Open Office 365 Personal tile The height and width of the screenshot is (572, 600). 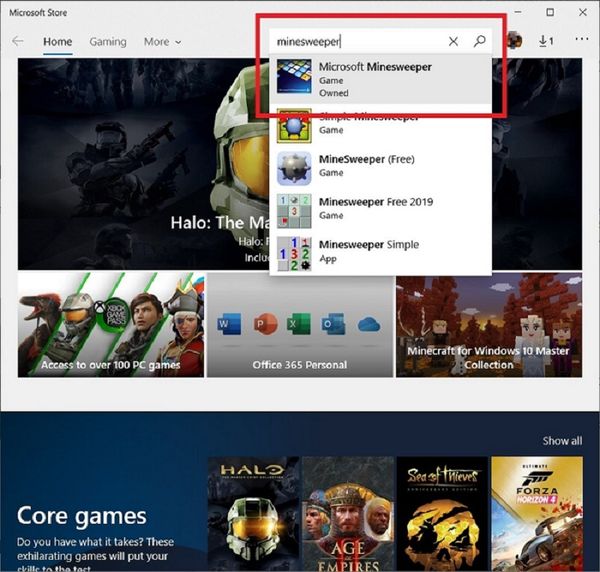point(300,326)
